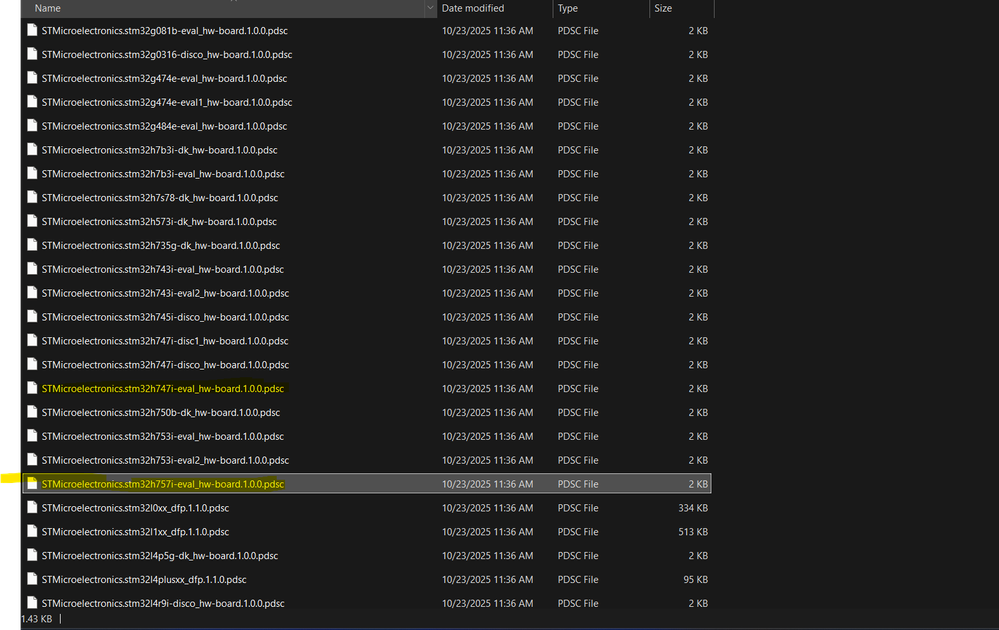
Task: Select STMicroelectronics.stm32h7b3i-eval_hw-board.1.0.0.pdsc file name
Action: [x=163, y=174]
